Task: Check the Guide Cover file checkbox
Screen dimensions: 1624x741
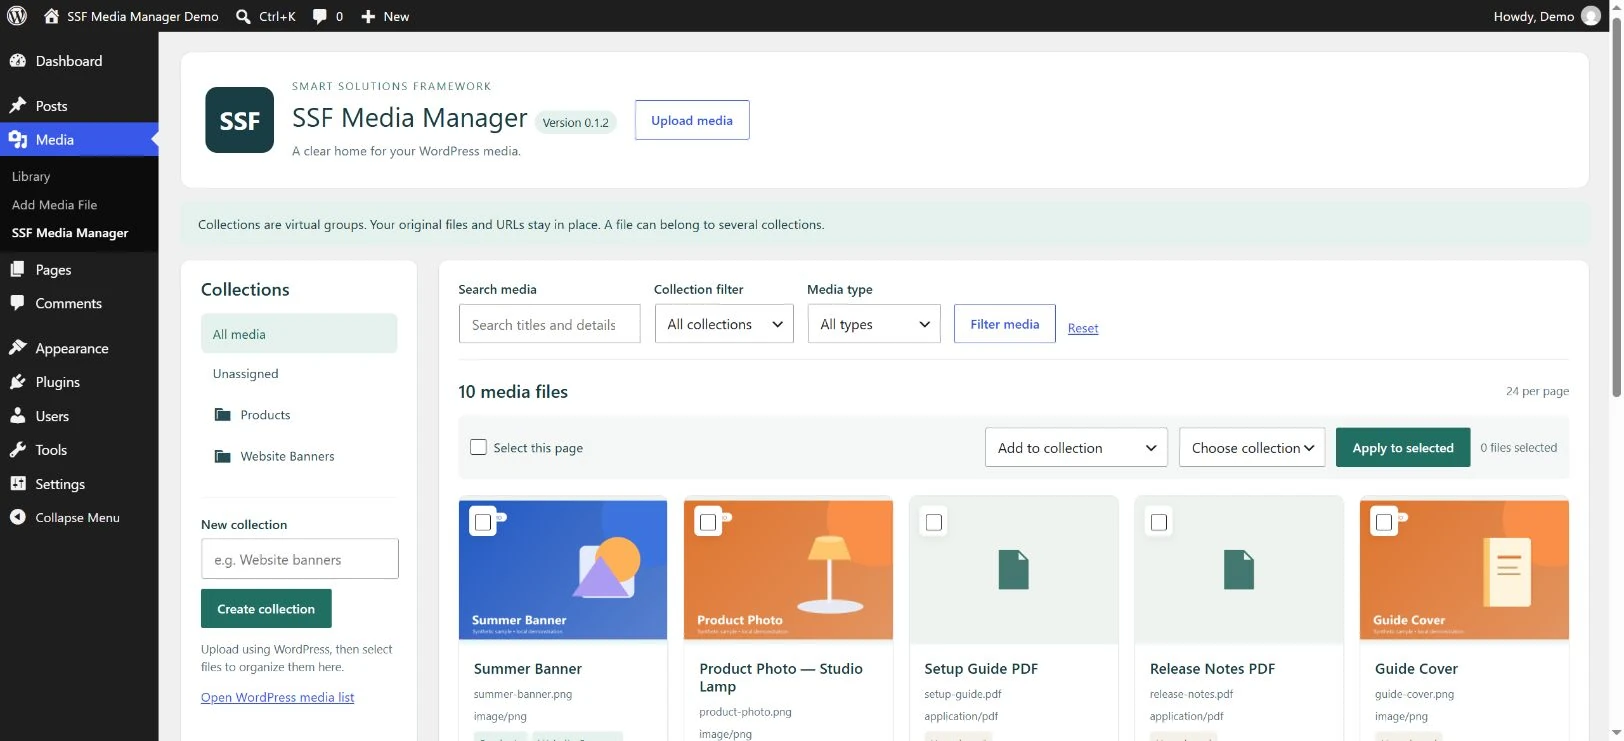Action: point(1384,522)
